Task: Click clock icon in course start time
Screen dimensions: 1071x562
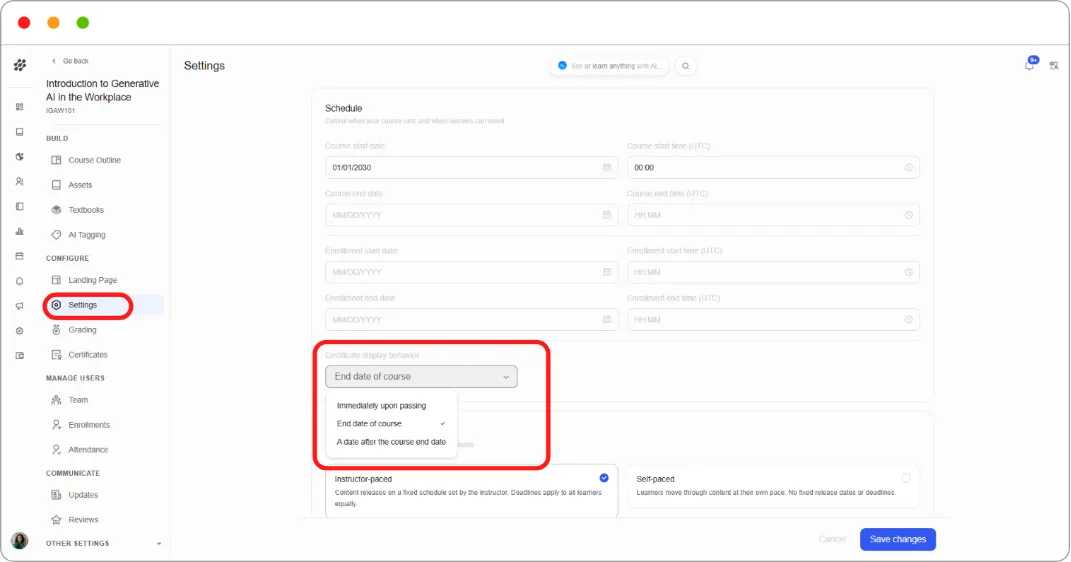Action: [x=908, y=167]
